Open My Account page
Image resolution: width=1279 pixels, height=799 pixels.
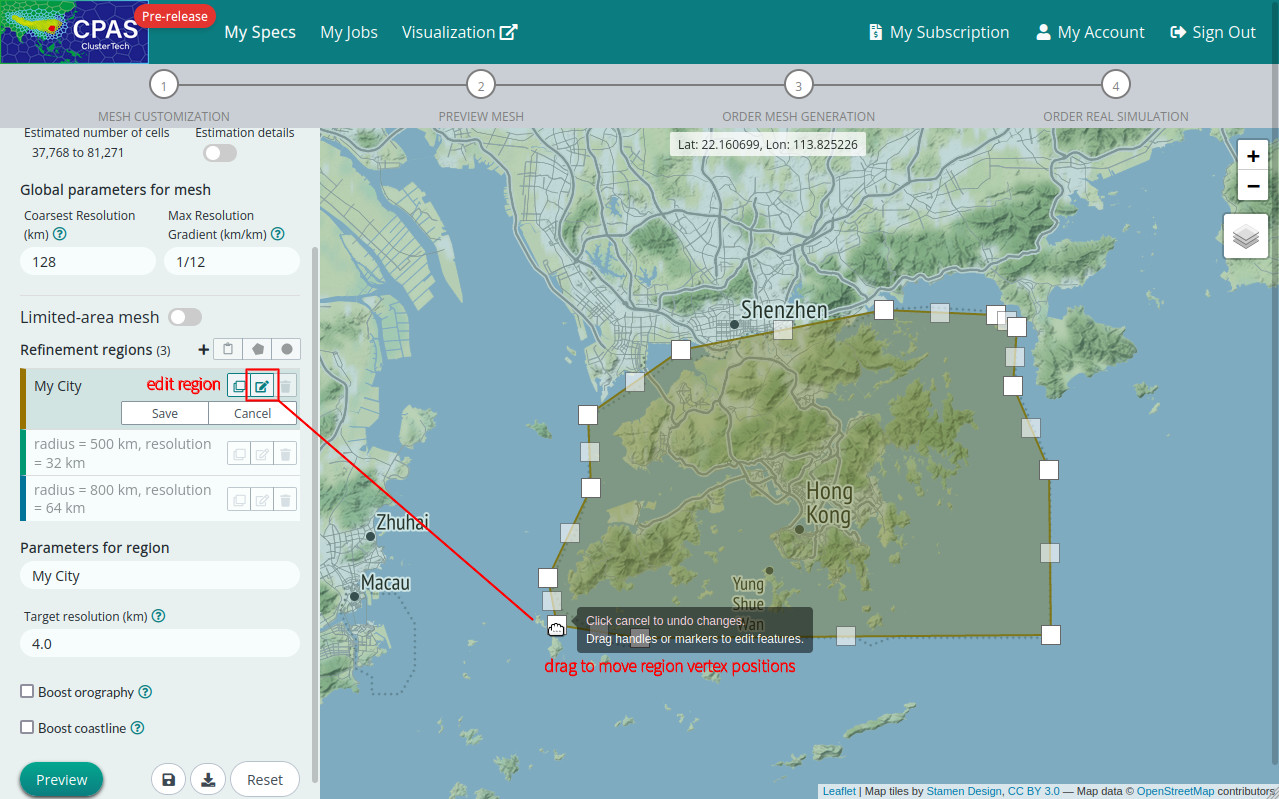point(1090,32)
